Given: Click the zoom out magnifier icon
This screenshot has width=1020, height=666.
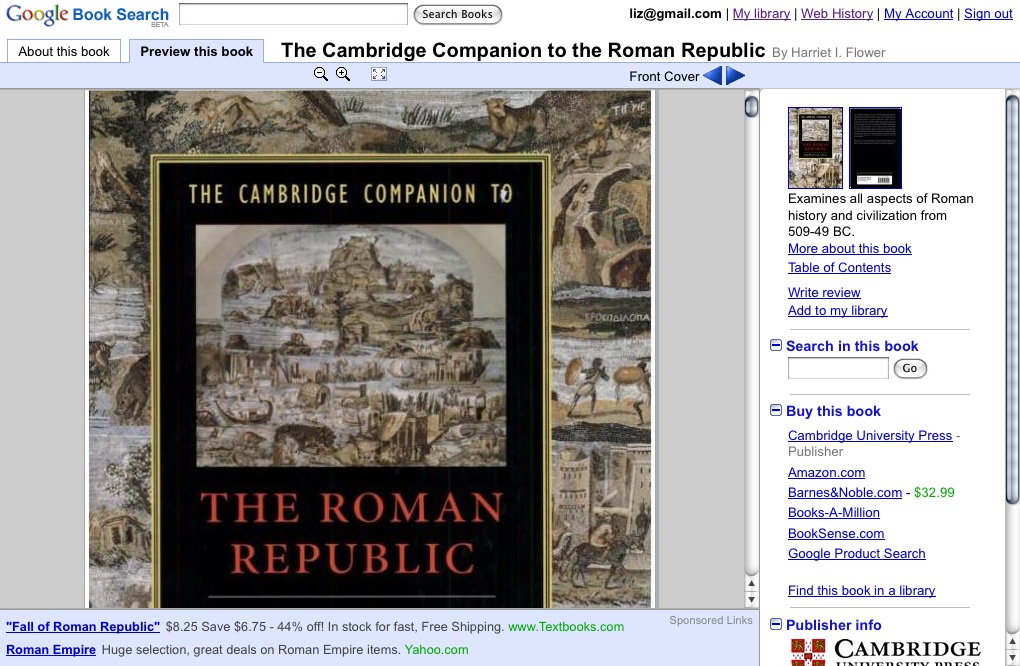Looking at the screenshot, I should (x=320, y=74).
